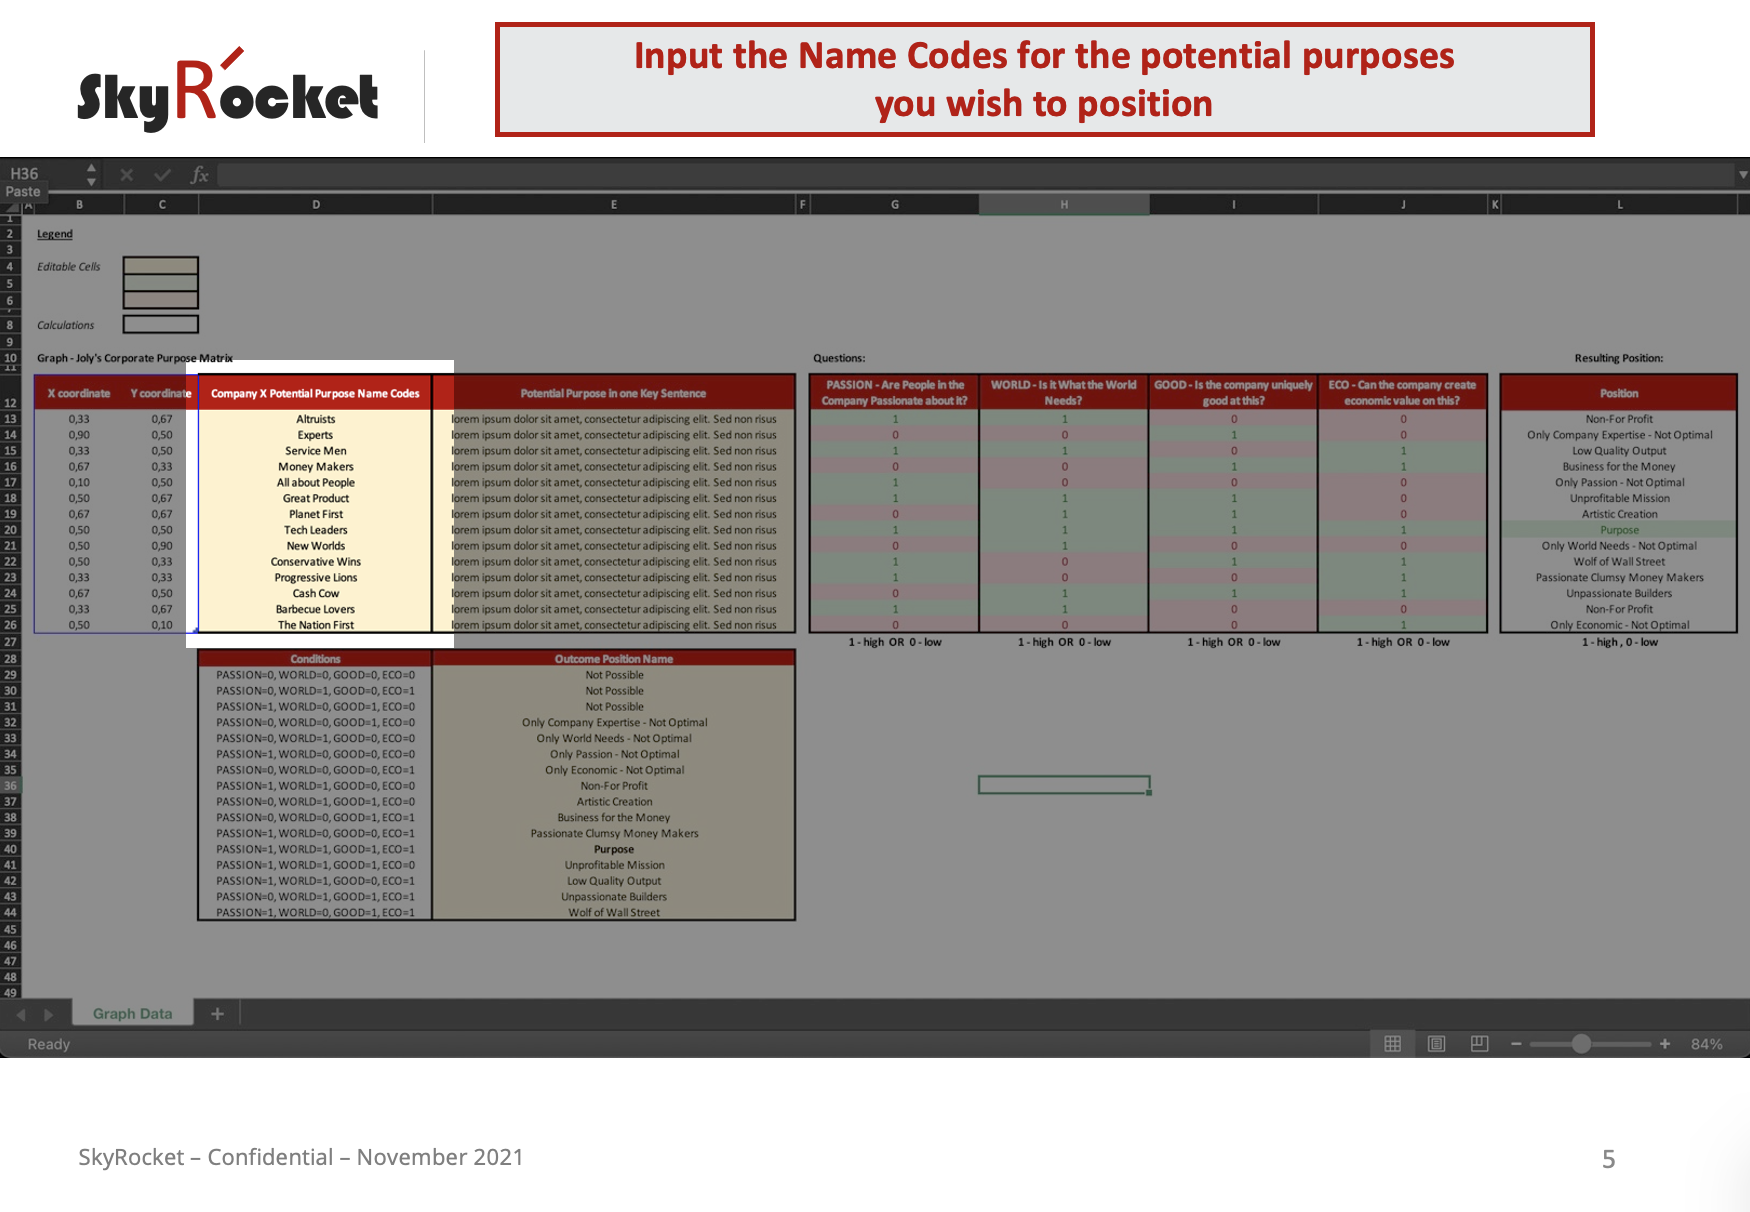This screenshot has width=1750, height=1212.
Task: Select the Altruists name code cell
Action: (316, 419)
